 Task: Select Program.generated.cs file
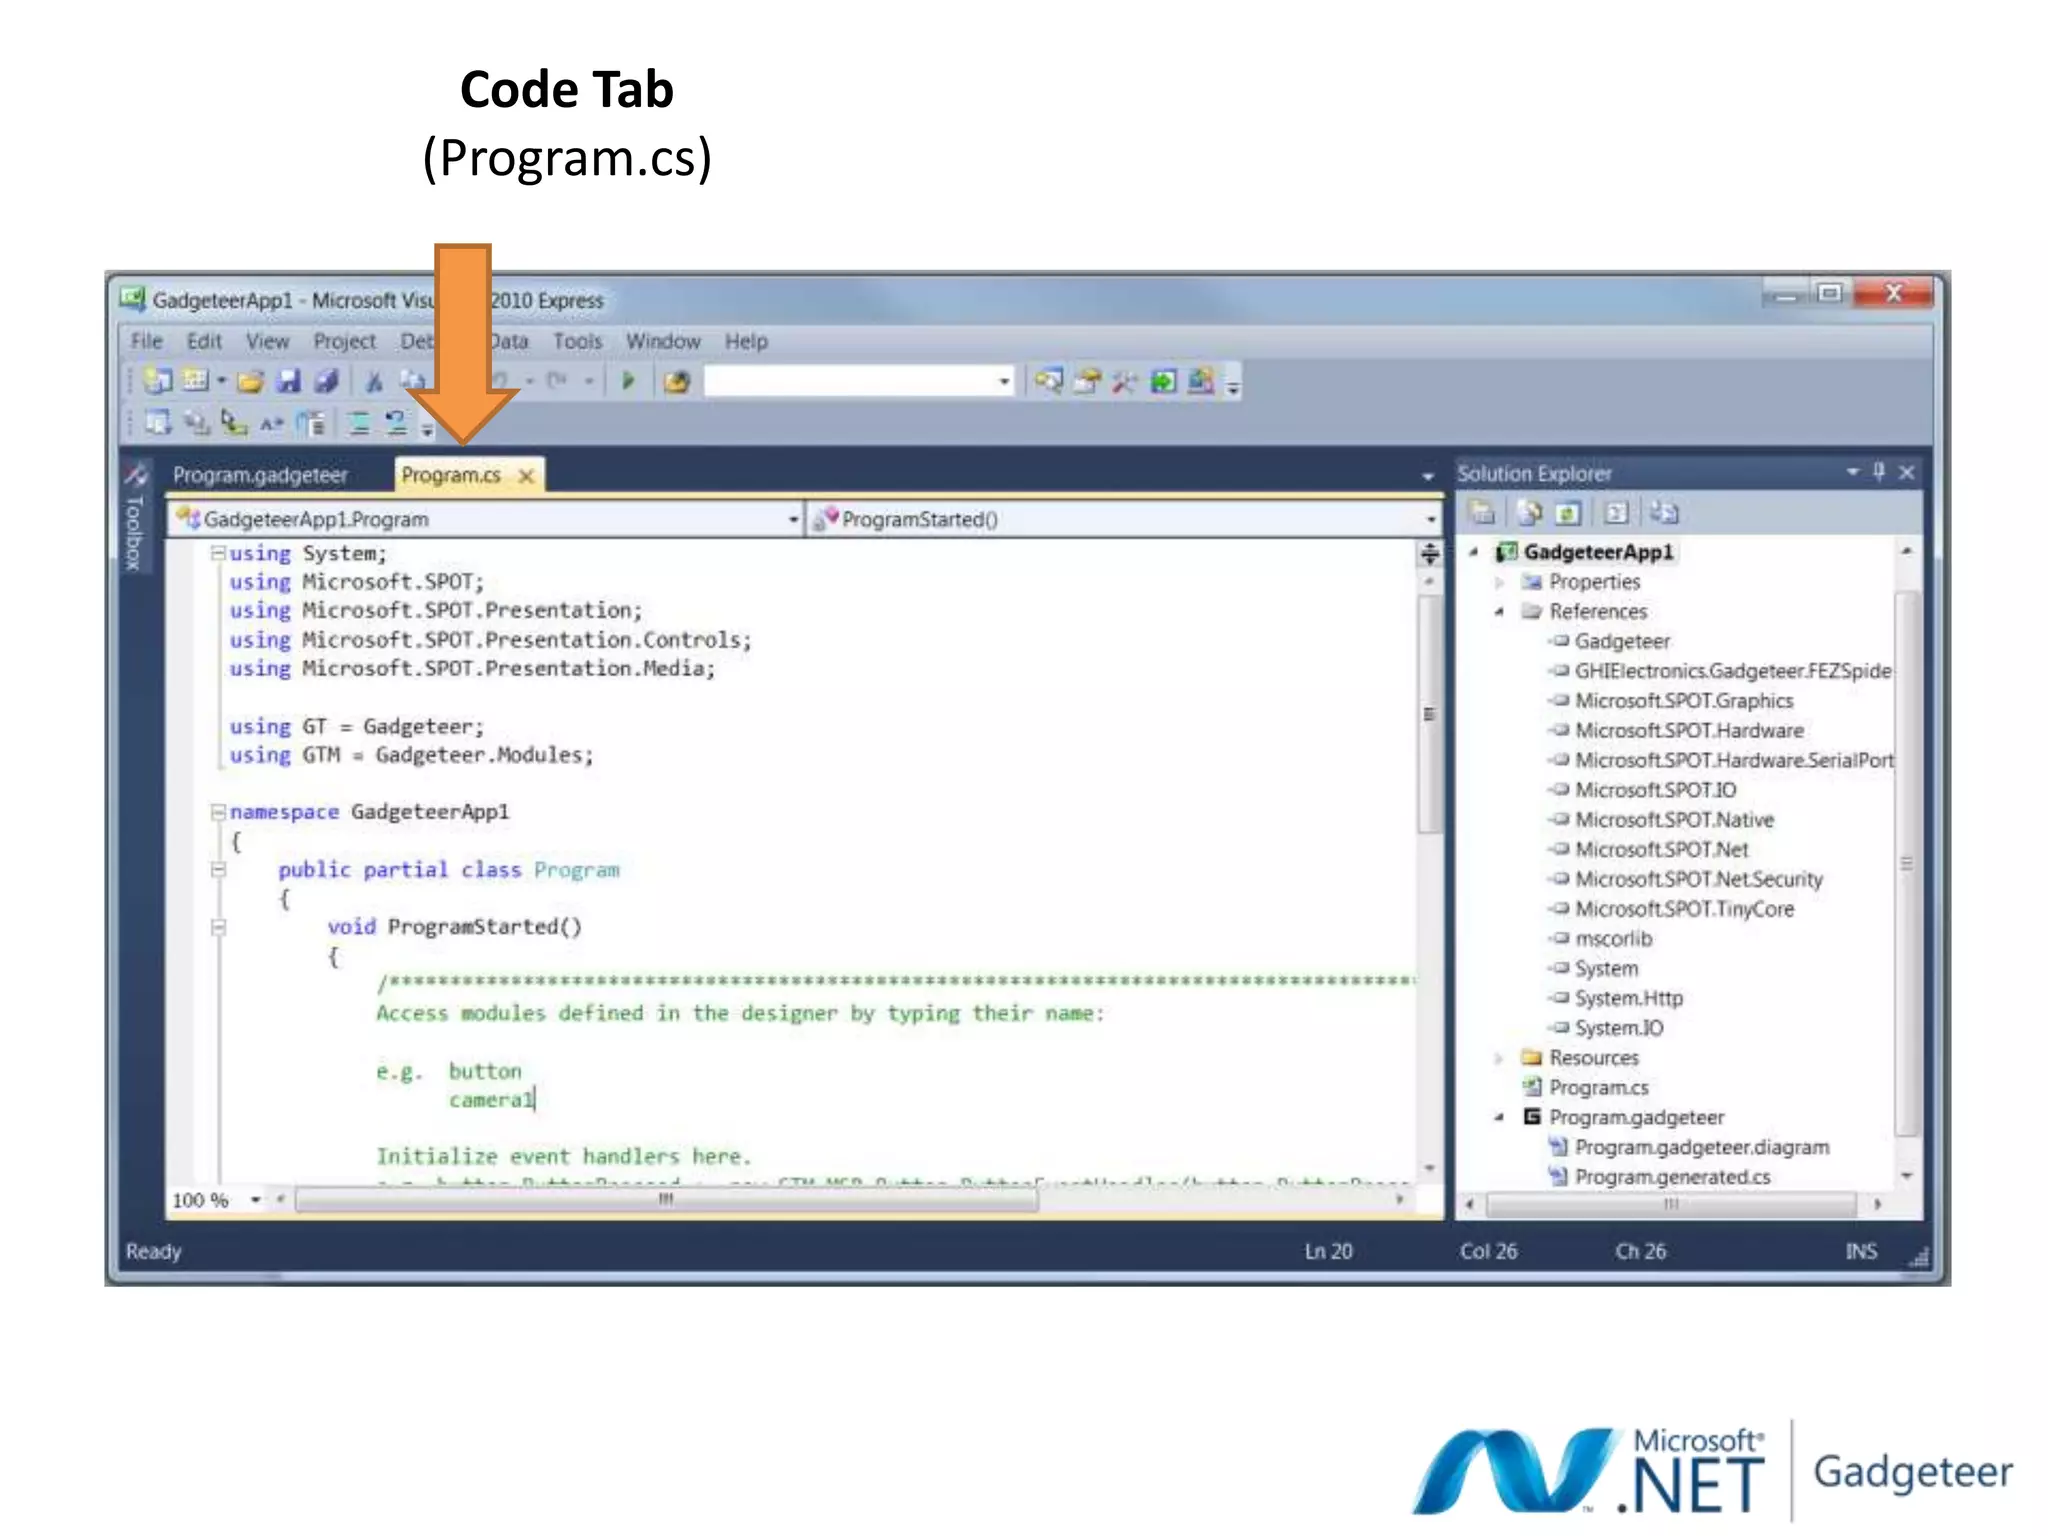coord(1672,1177)
